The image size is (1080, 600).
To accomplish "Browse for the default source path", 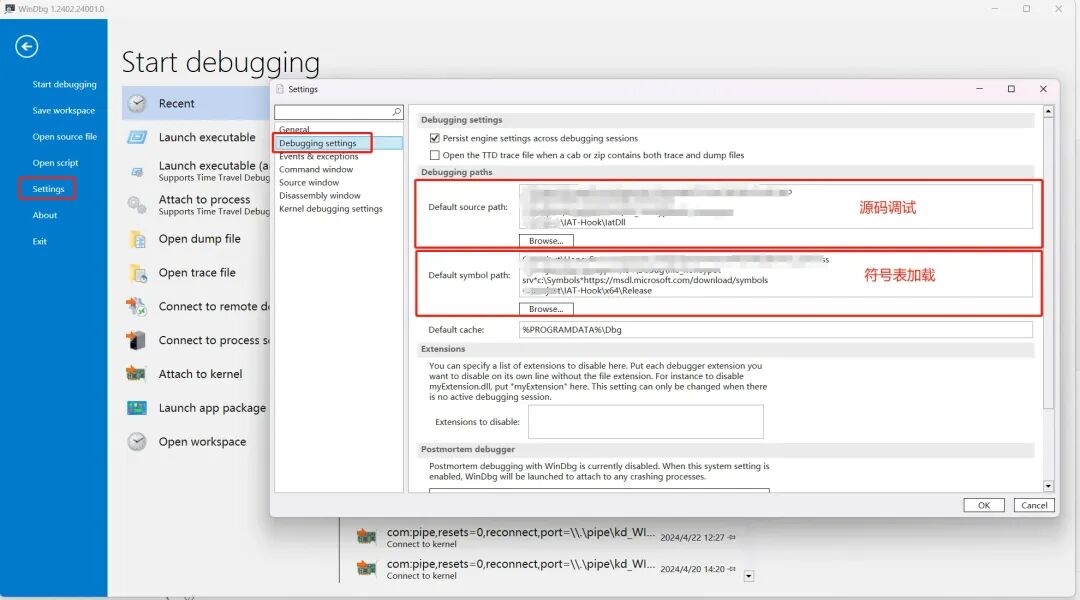I will click(x=546, y=241).
